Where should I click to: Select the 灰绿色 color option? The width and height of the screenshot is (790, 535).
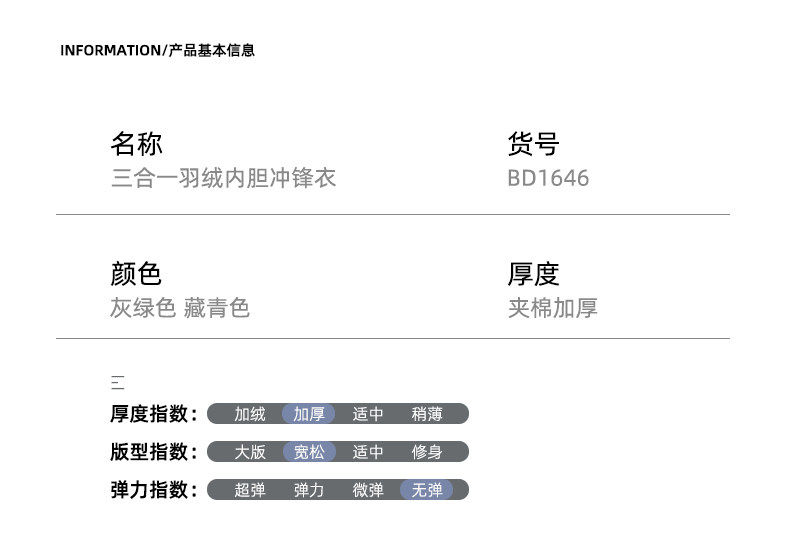point(143,308)
